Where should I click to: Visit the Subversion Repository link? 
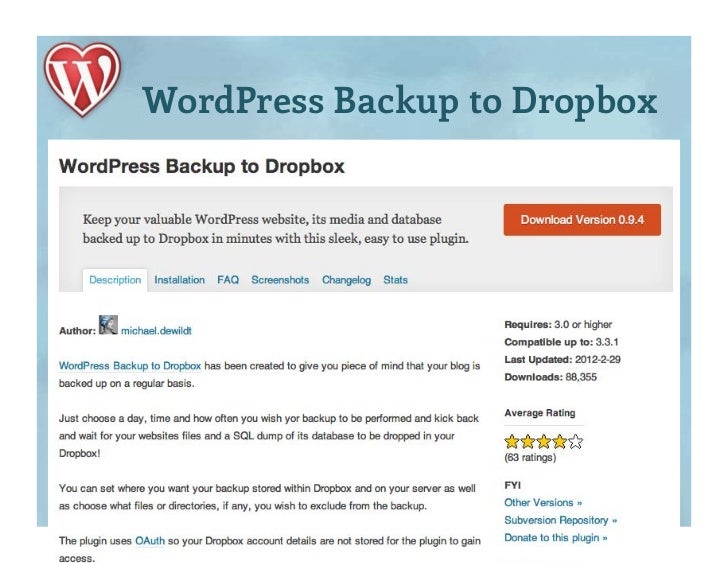[x=560, y=520]
